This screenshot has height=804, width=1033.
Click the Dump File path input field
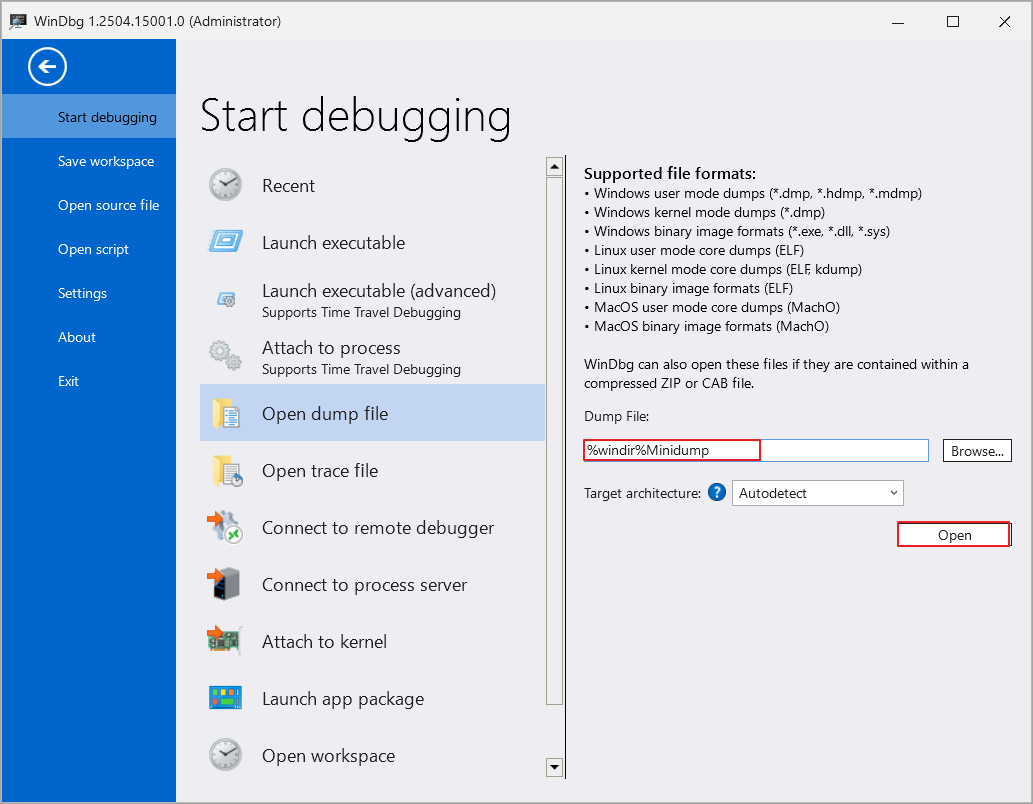click(756, 451)
